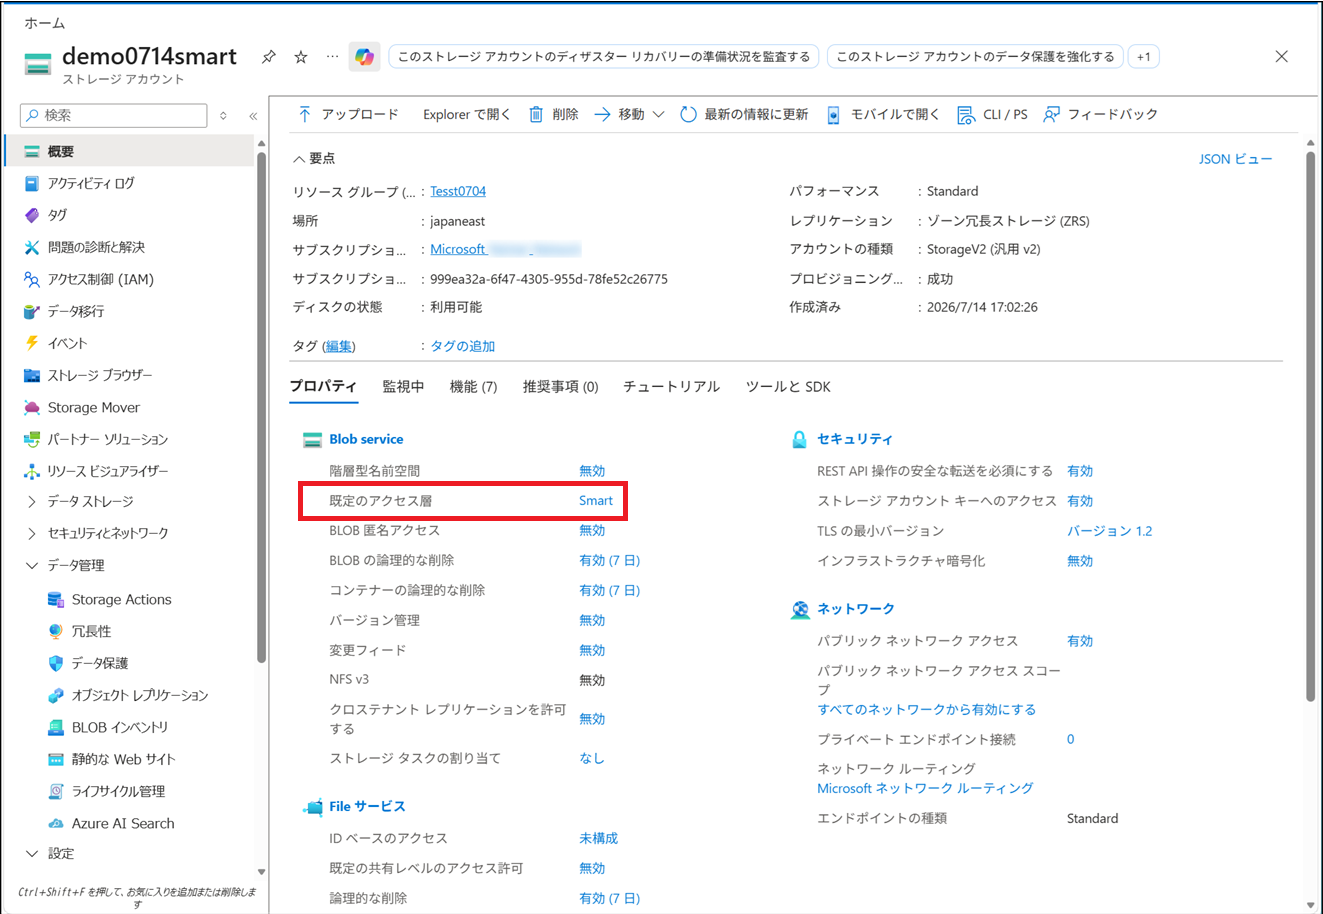Click the disaster recovery Copilot suggestion button
Image resolution: width=1323 pixels, height=914 pixels.
pos(604,57)
